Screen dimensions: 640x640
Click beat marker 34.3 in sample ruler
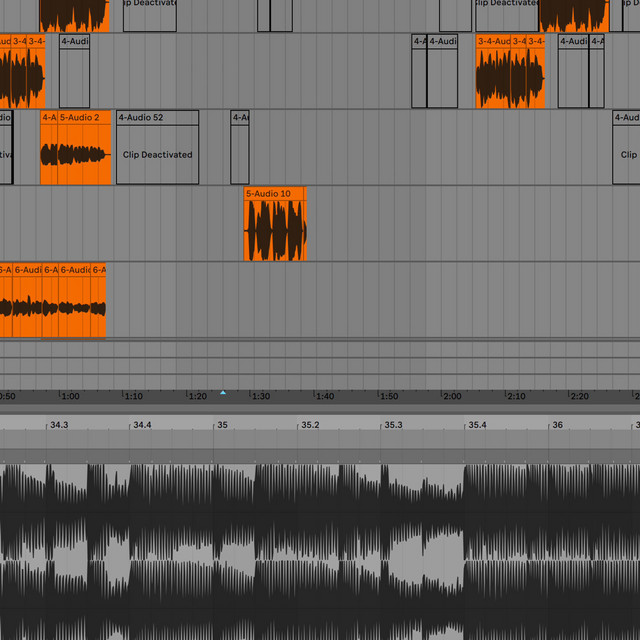coord(59,425)
